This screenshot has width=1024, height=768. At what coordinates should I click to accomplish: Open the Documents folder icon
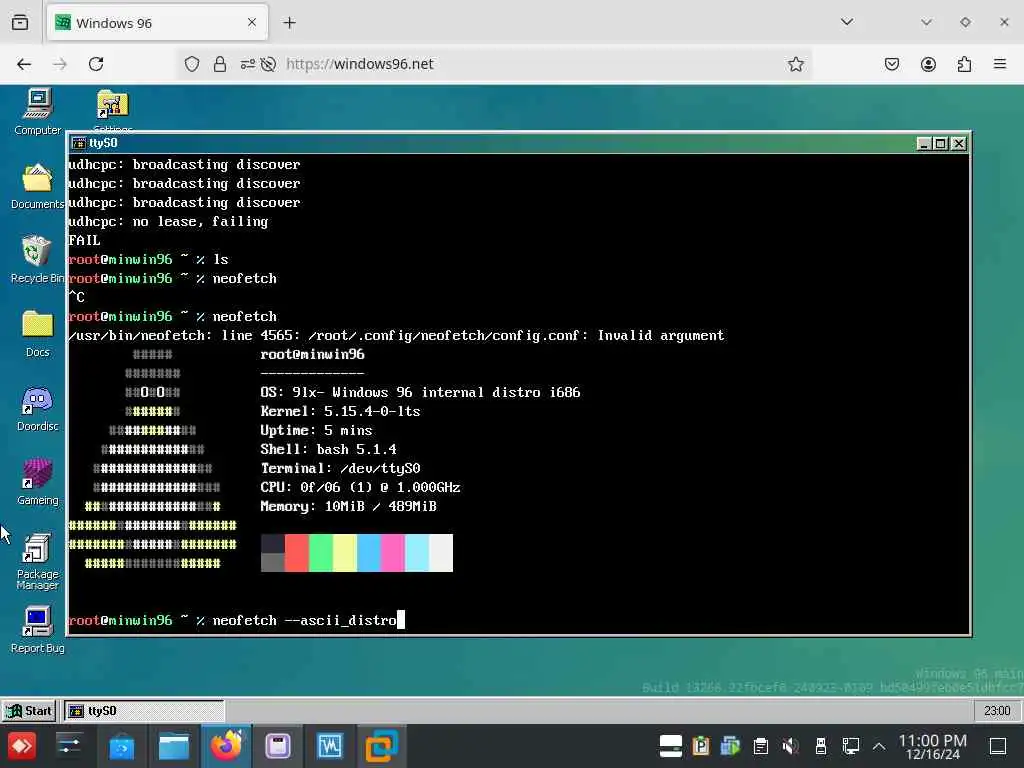[37, 186]
